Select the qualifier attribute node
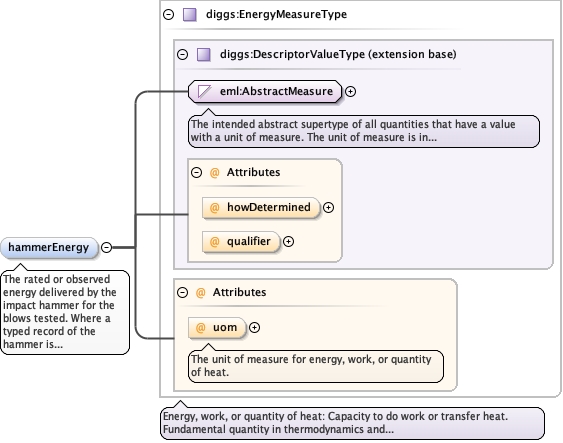 241,242
